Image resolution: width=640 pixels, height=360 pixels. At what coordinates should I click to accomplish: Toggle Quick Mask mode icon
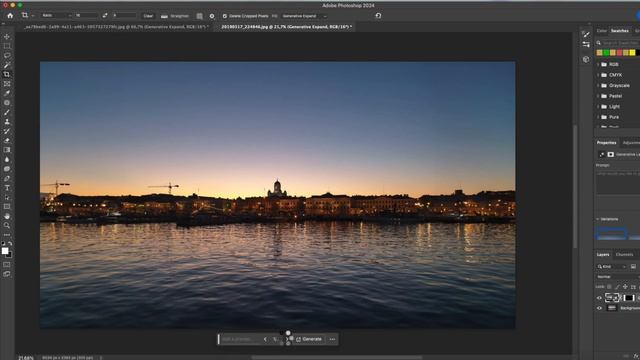(7, 264)
